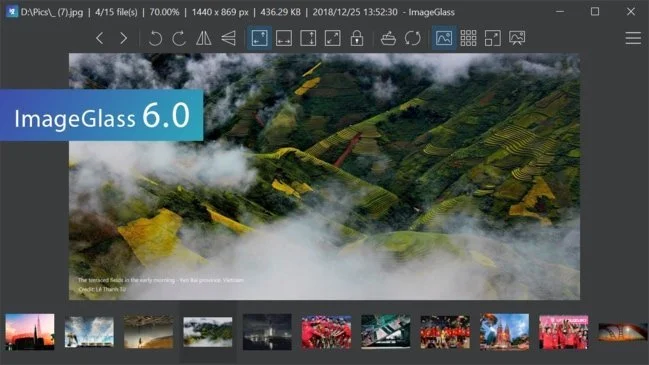Rotate image counterclockwise
This screenshot has width=649, height=365.
(155, 38)
